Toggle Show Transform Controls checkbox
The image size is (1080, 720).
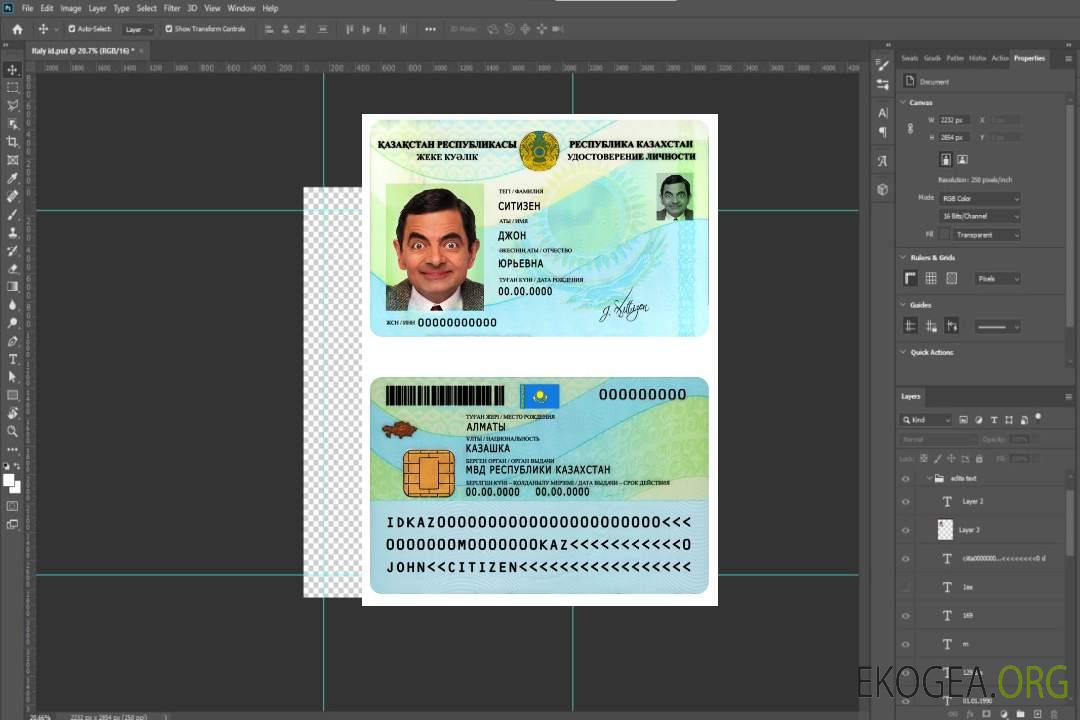point(169,29)
